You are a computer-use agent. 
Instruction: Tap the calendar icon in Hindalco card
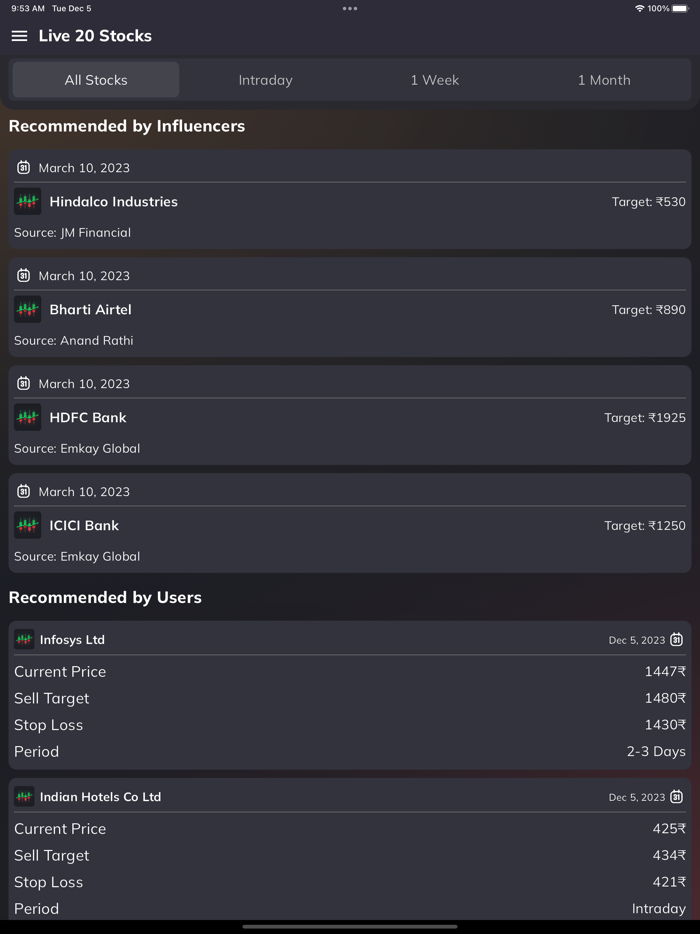click(24, 168)
